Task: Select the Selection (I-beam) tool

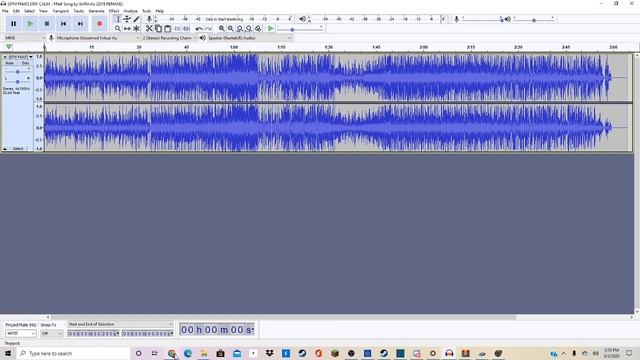Action: [x=118, y=19]
